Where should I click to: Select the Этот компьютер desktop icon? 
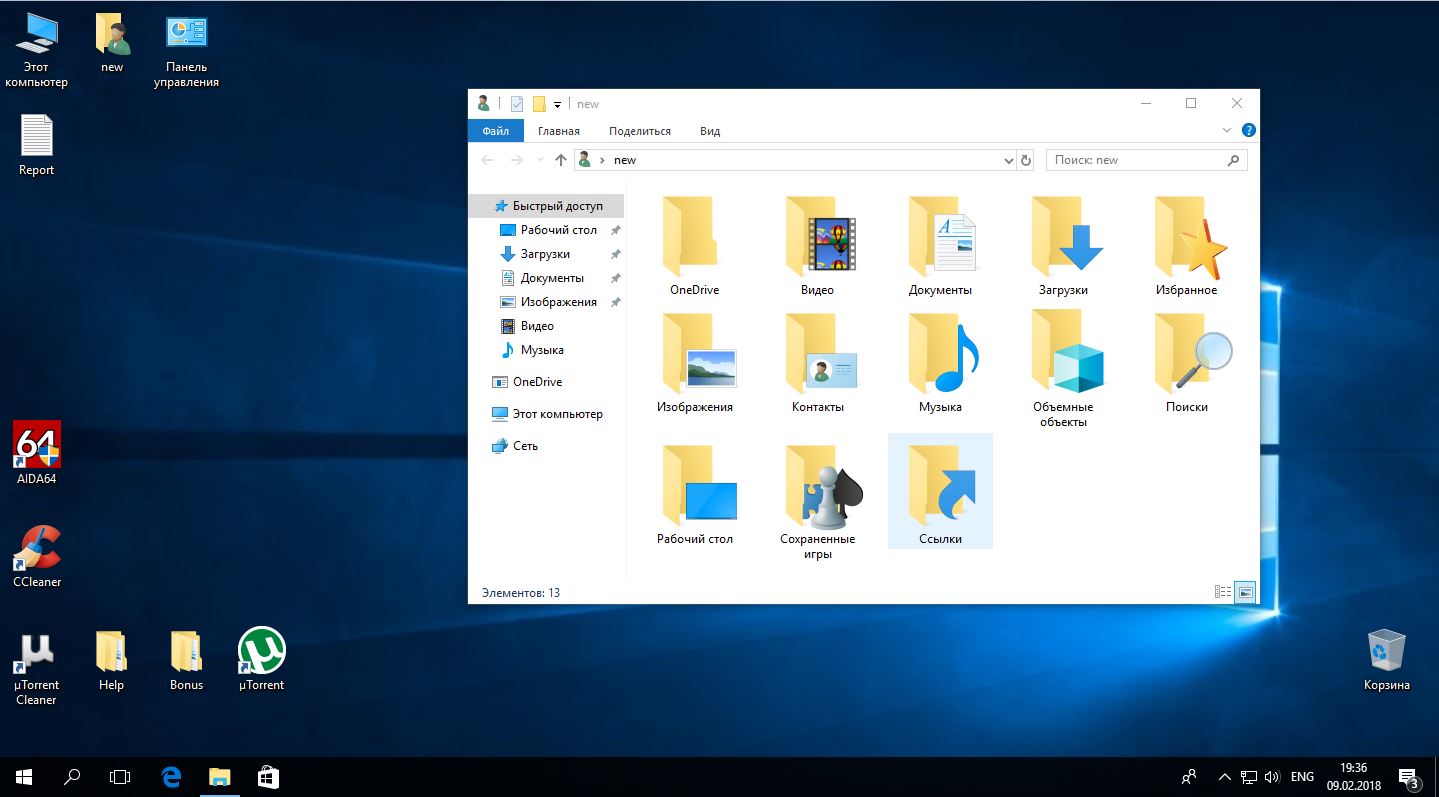36,52
